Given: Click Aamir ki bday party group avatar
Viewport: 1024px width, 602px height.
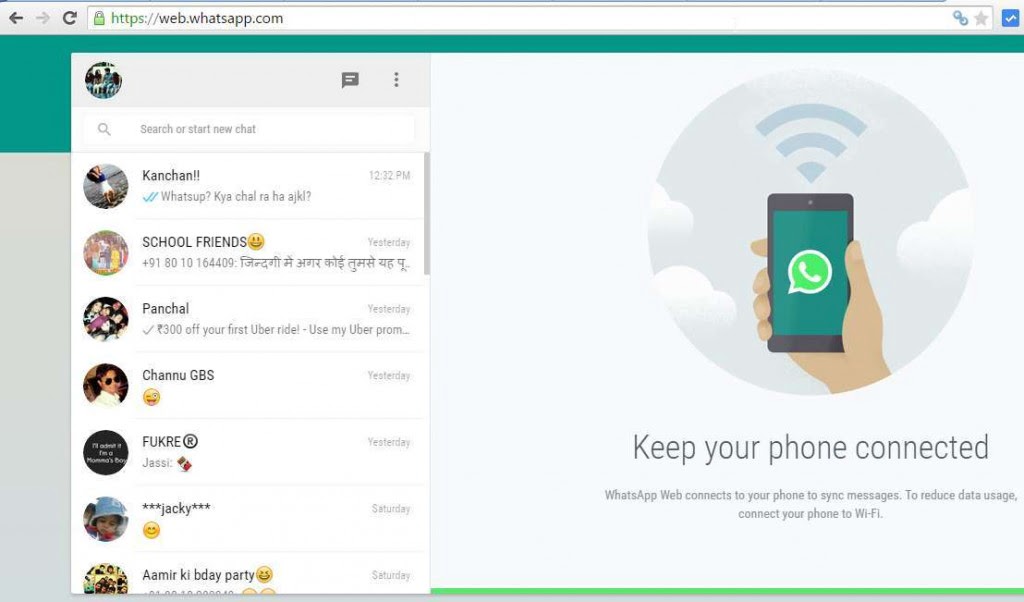Looking at the screenshot, I should point(106,579).
